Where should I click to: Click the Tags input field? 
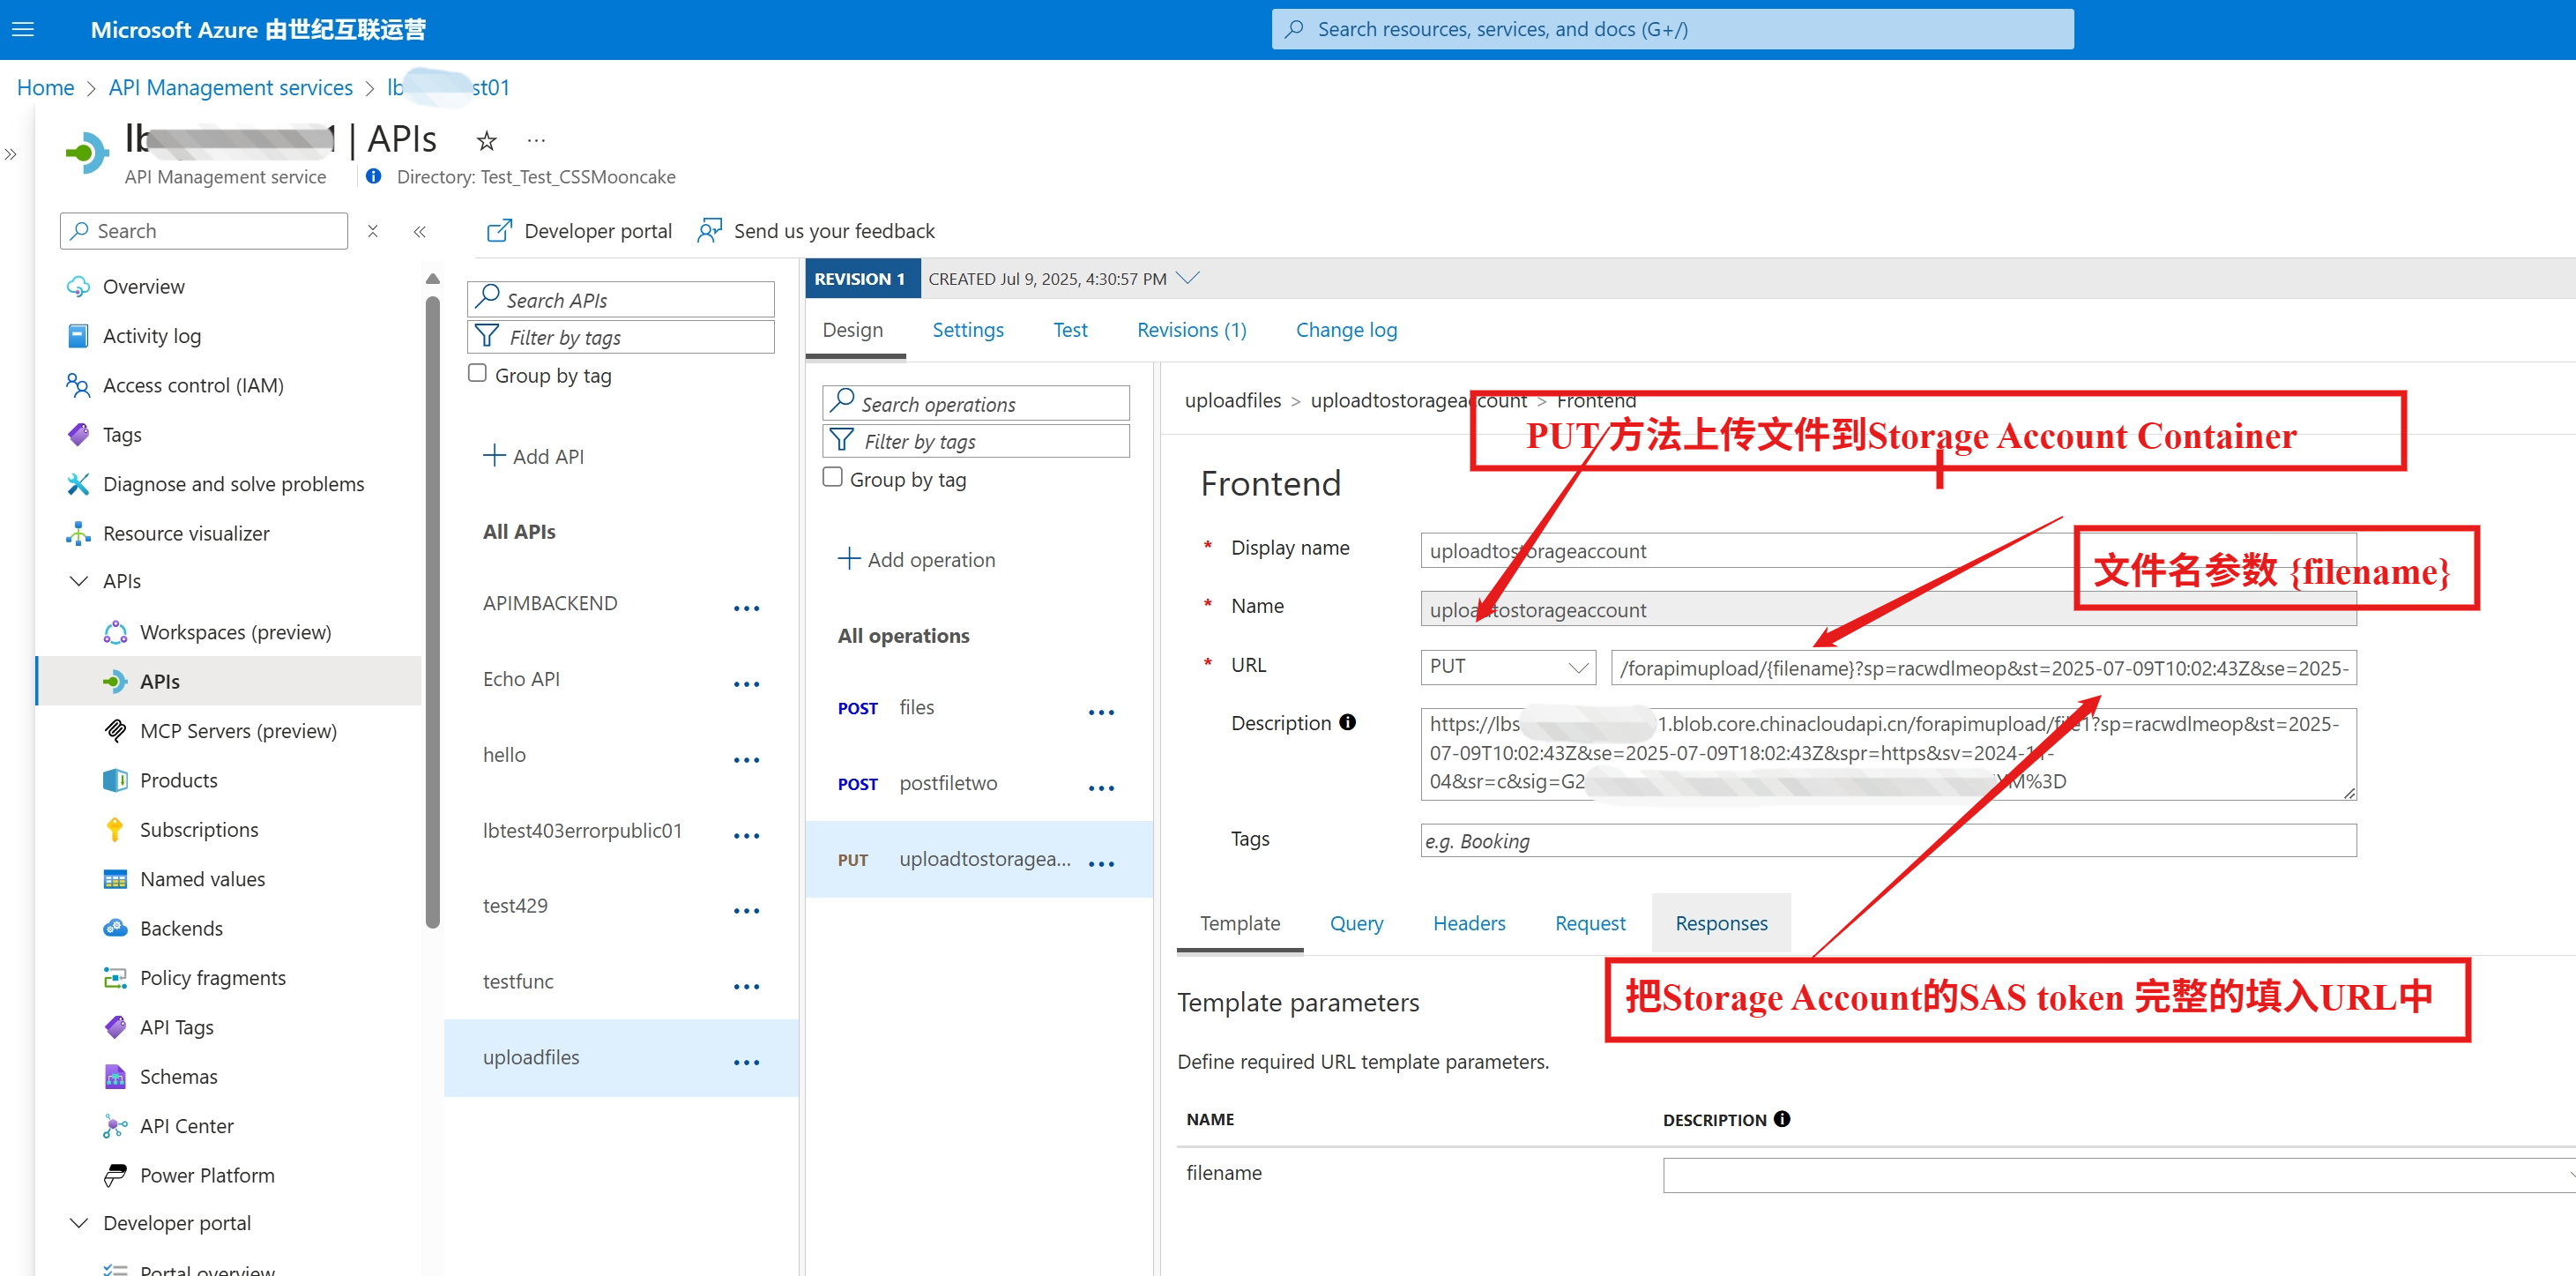click(1887, 840)
